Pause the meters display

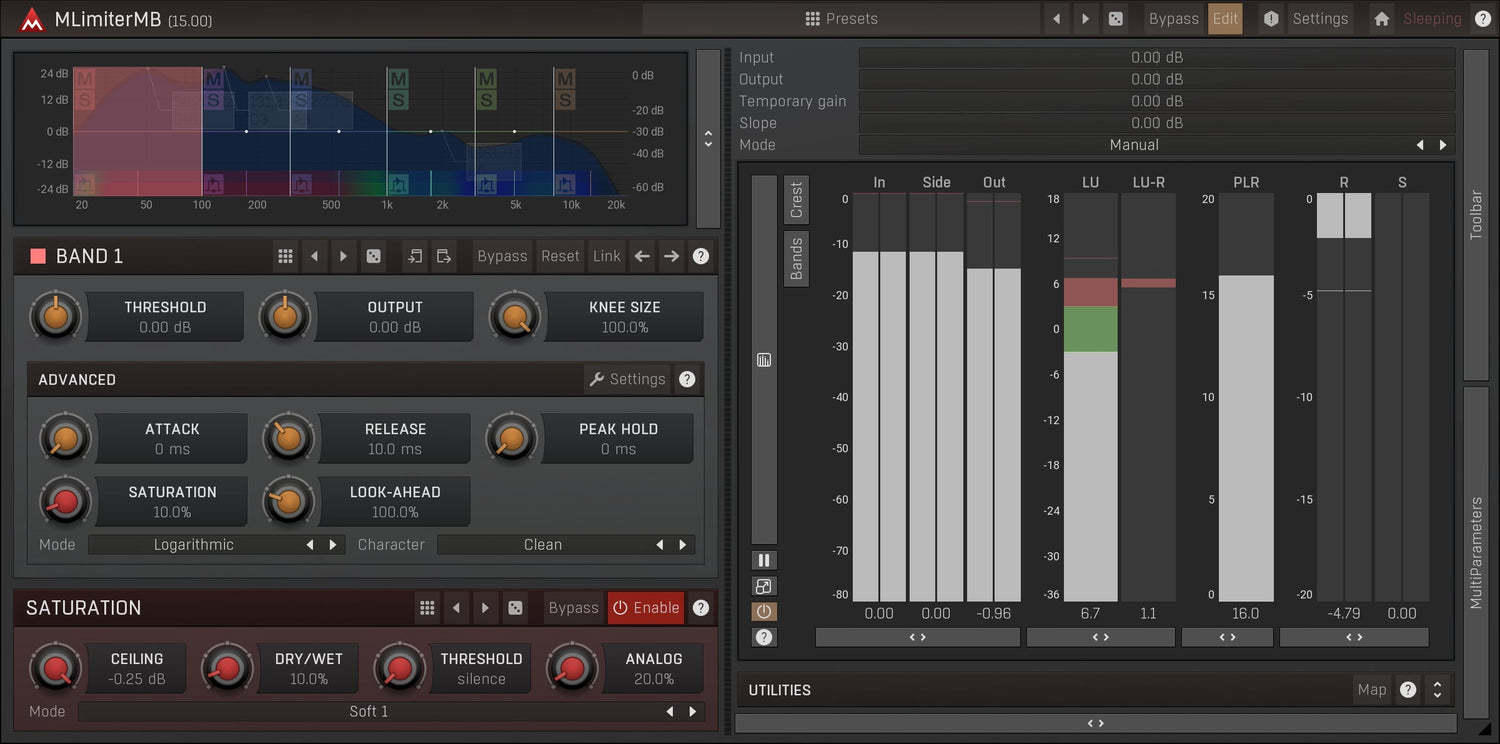765,560
